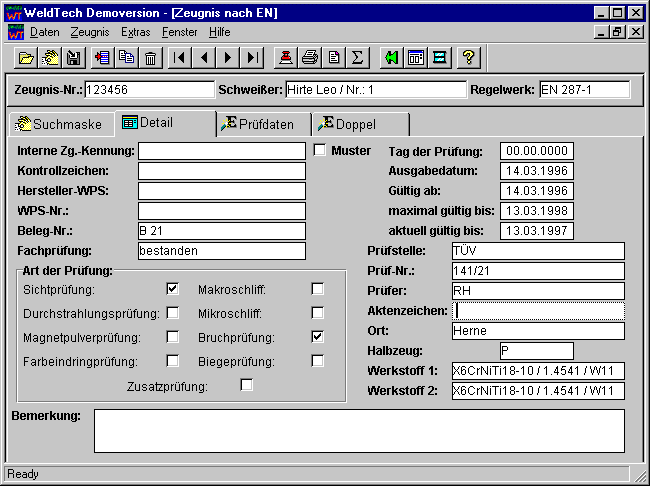
Task: Go to the next record arrow
Action: [229, 57]
